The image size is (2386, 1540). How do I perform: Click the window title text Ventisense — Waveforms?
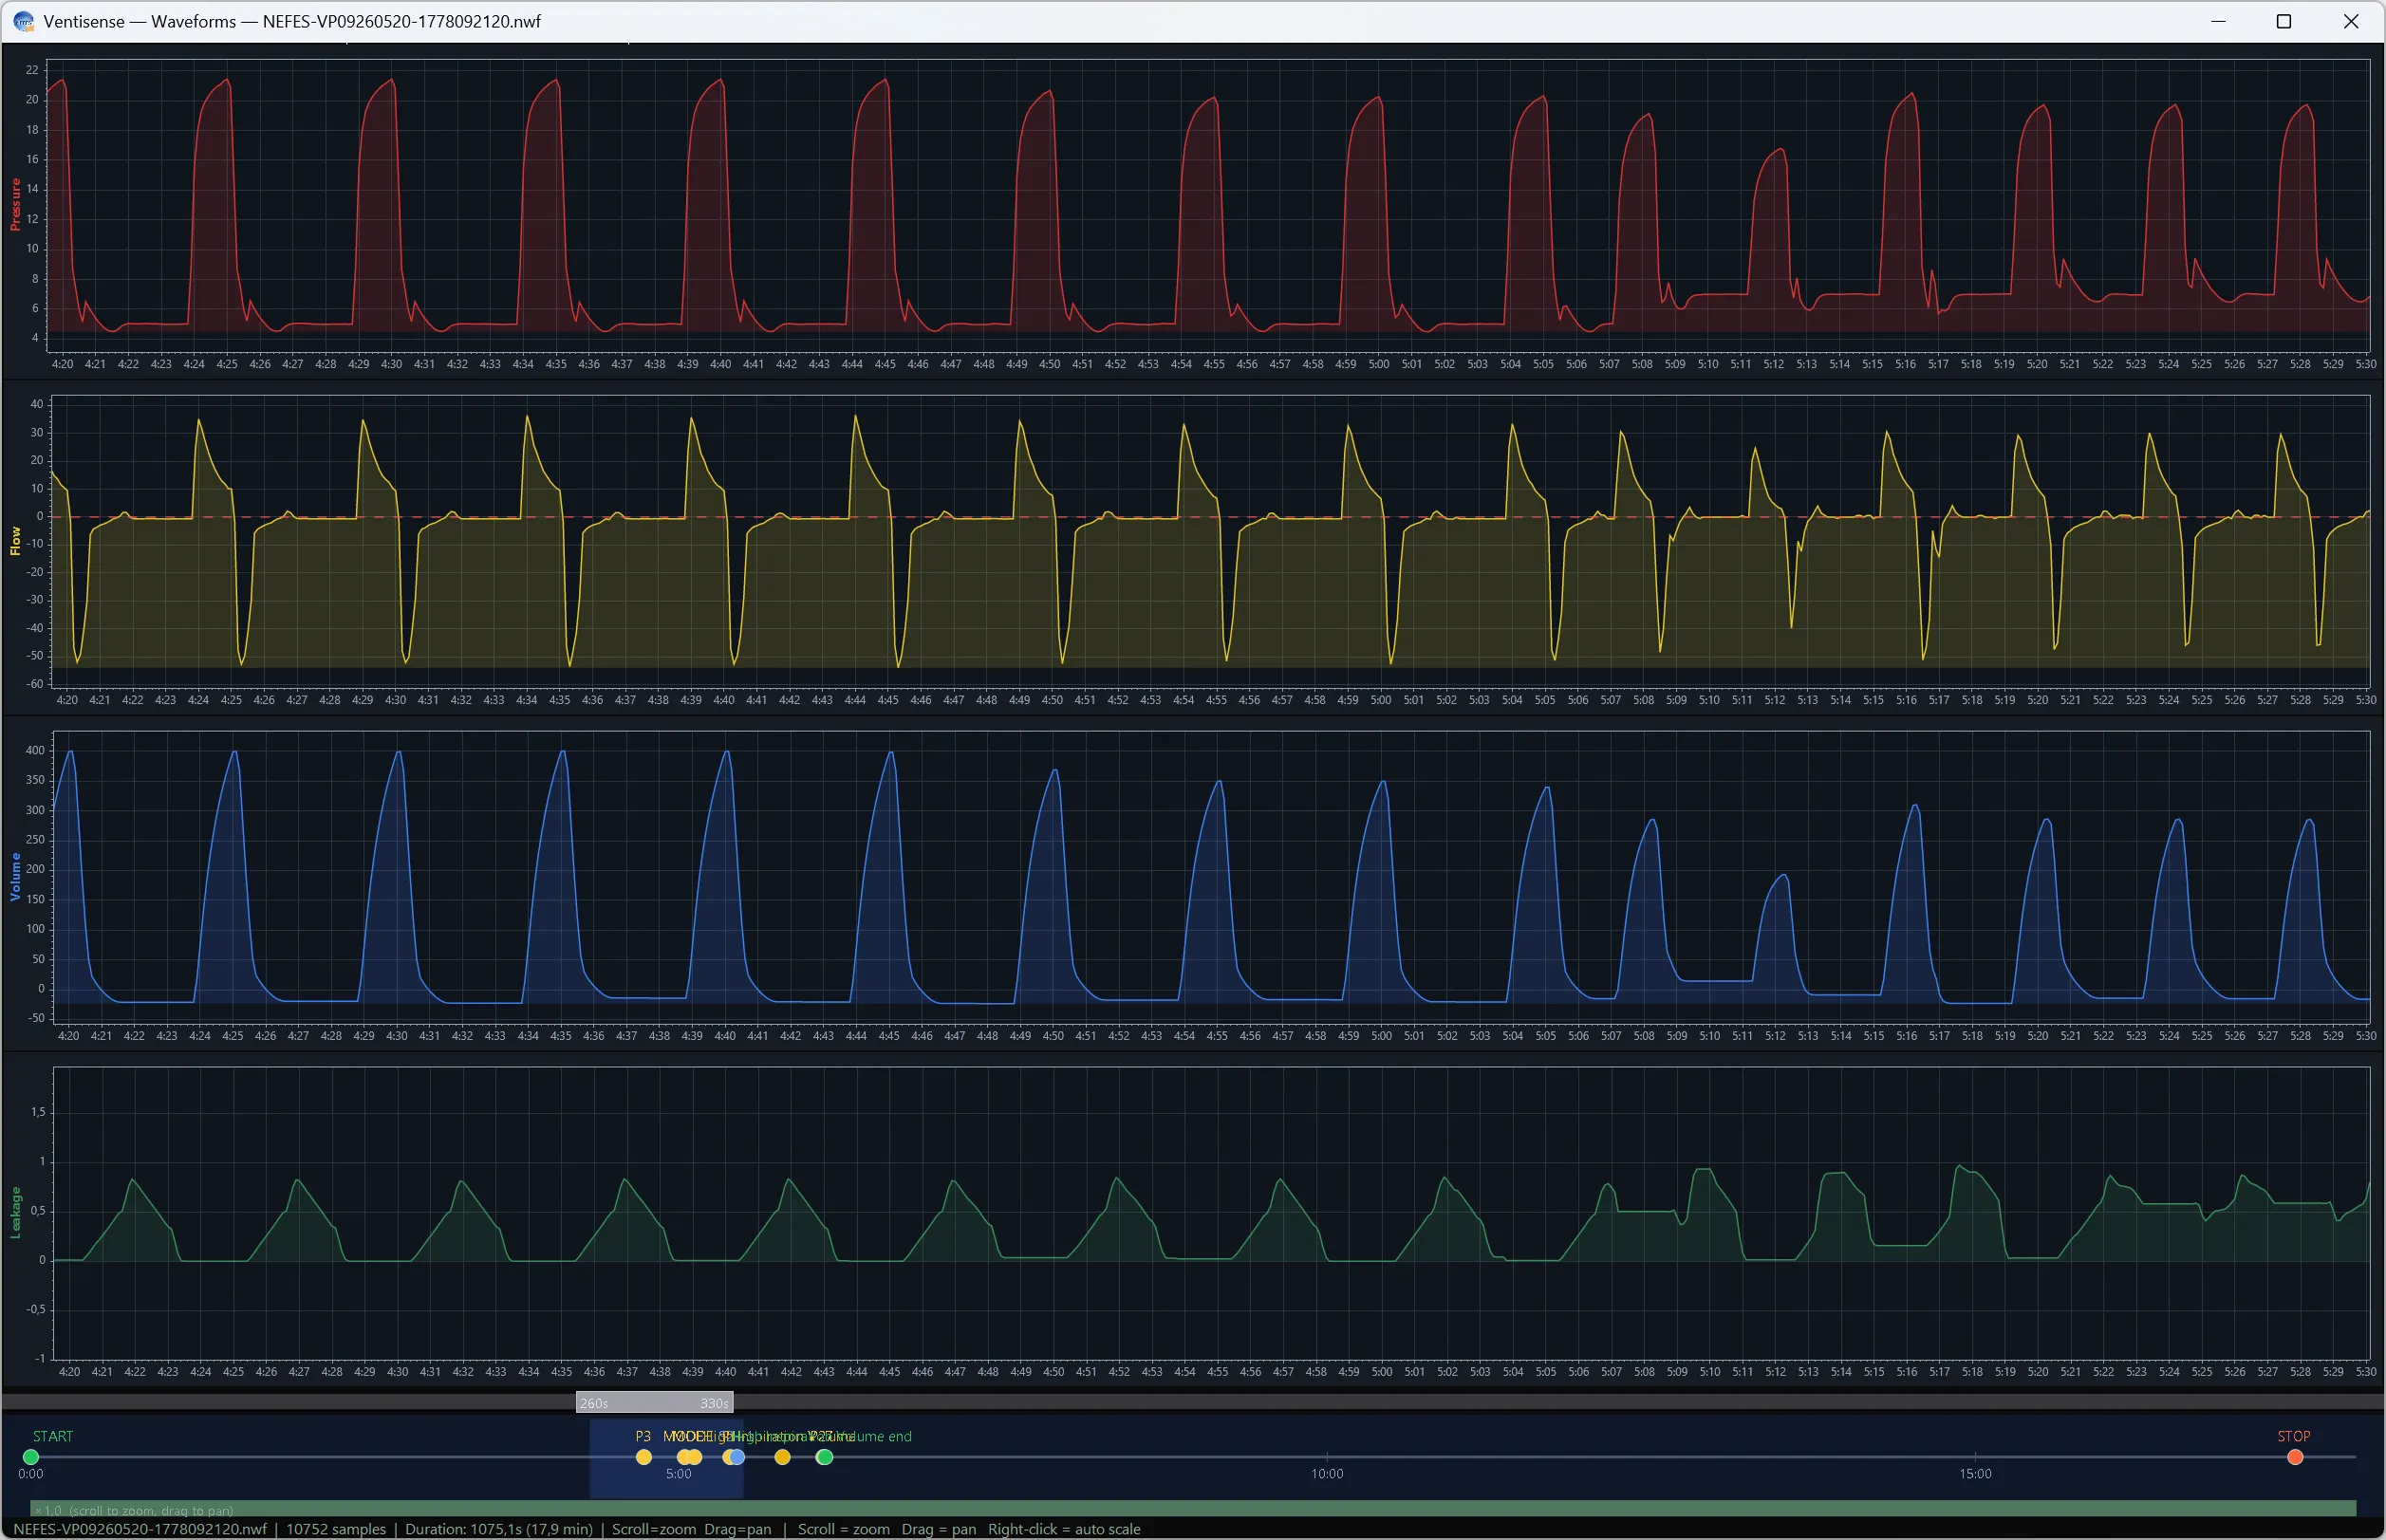pyautogui.click(x=292, y=21)
